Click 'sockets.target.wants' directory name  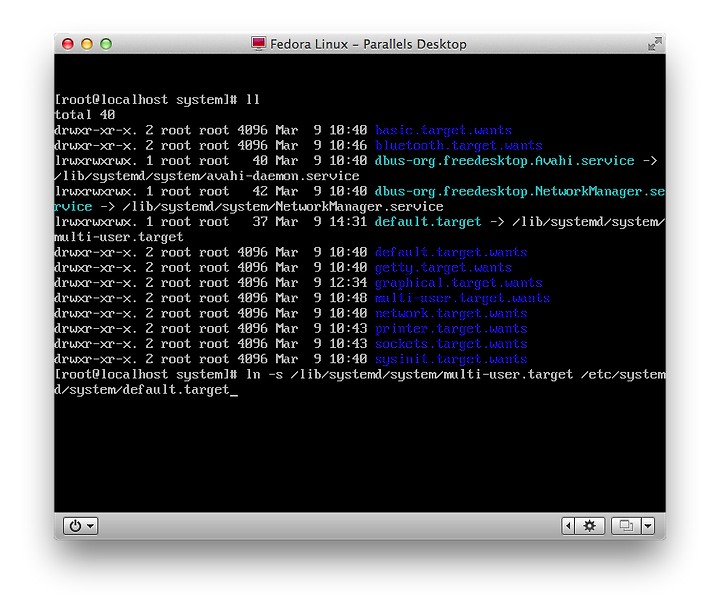pos(451,344)
